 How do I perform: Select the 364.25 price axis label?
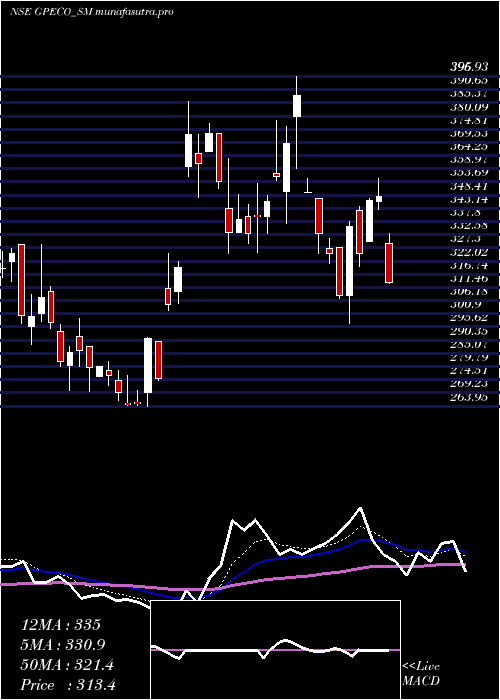click(x=469, y=146)
